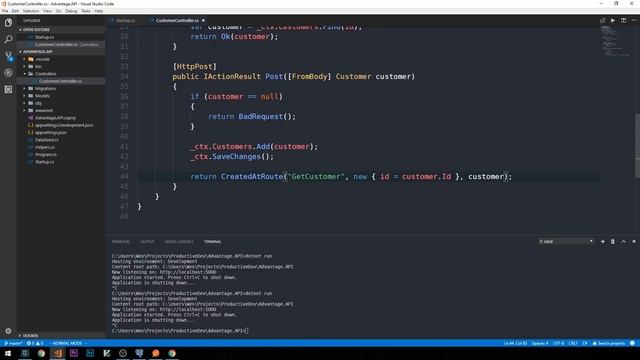Screen dimensions: 640x360
Task: Open the Source Control view
Action: 8,56
